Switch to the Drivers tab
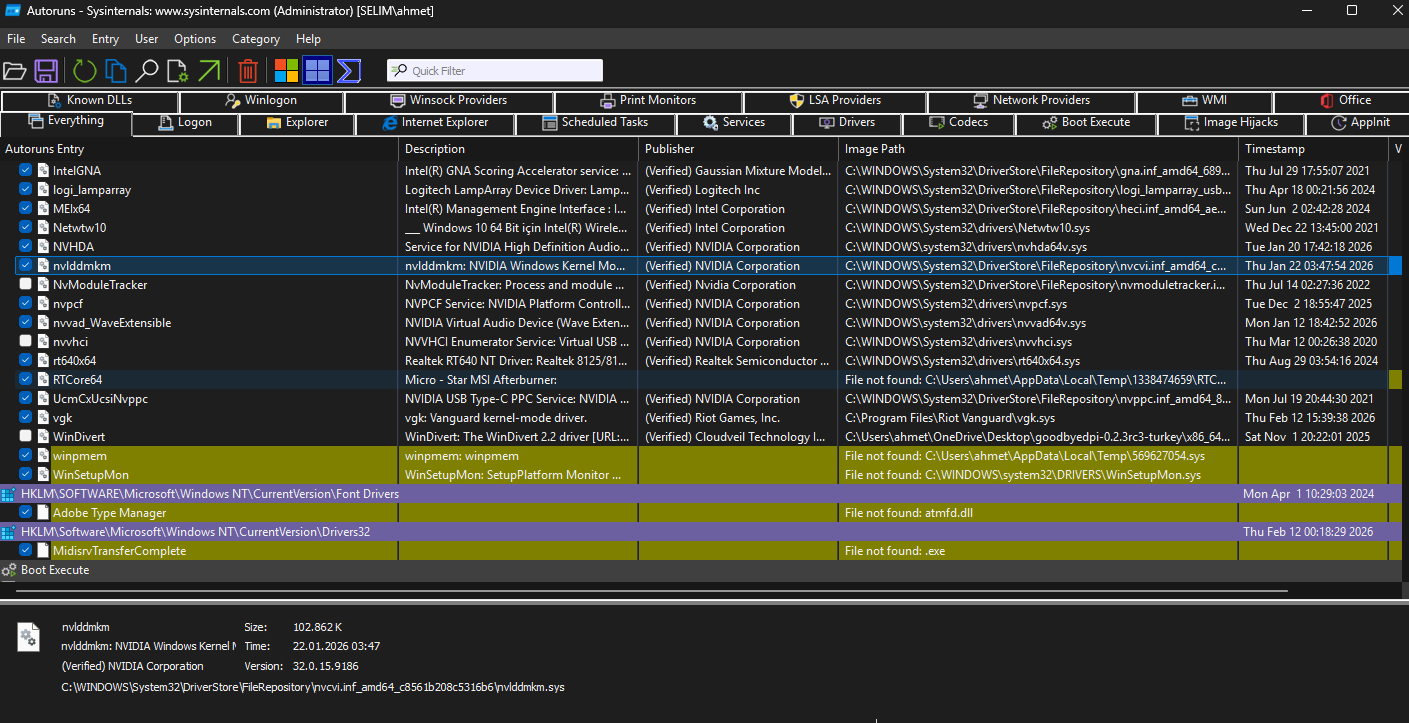The height and width of the screenshot is (723, 1409). coord(847,123)
